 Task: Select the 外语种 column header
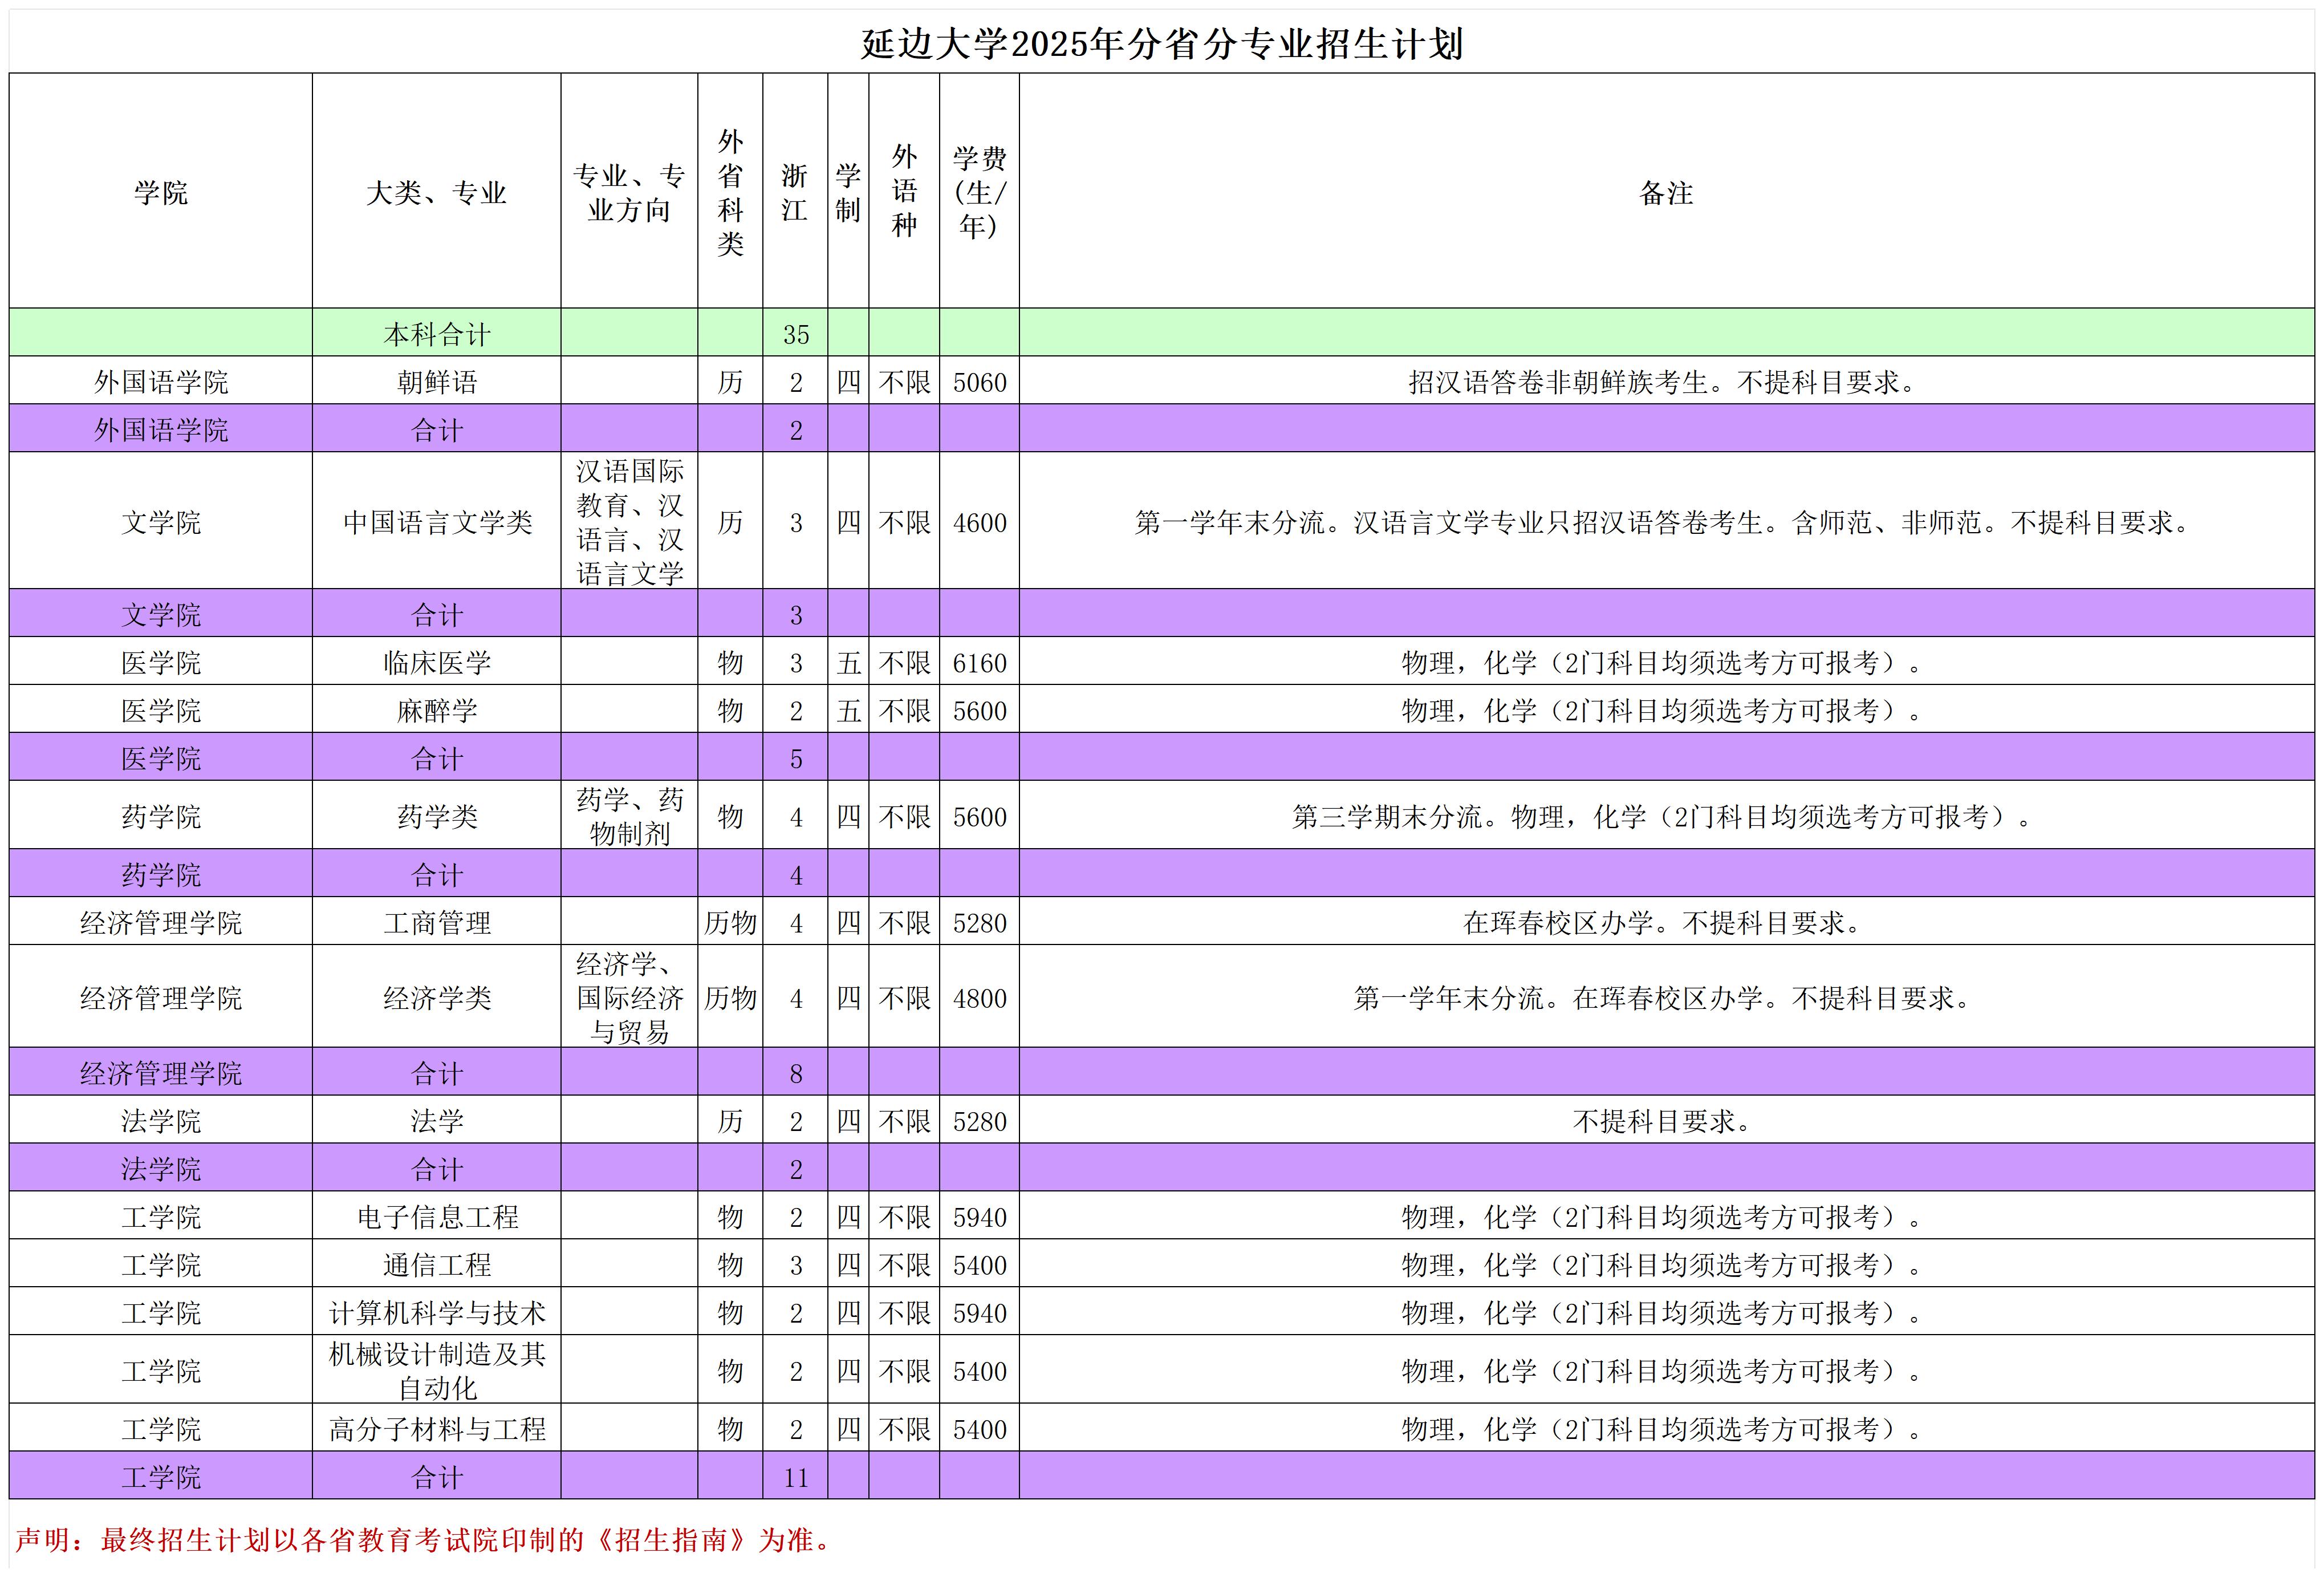pyautogui.click(x=904, y=192)
